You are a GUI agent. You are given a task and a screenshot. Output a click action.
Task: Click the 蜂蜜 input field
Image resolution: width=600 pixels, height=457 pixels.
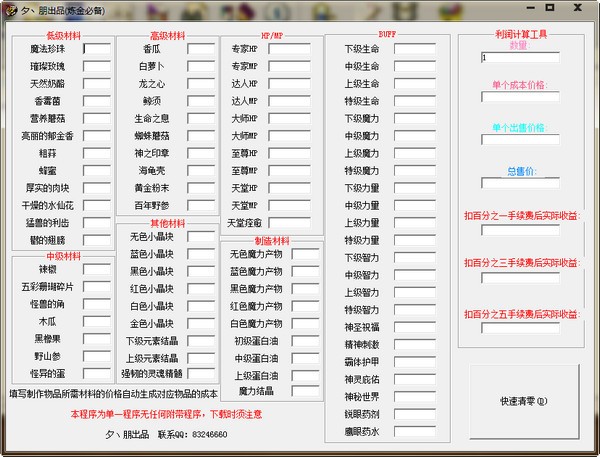[x=97, y=171]
